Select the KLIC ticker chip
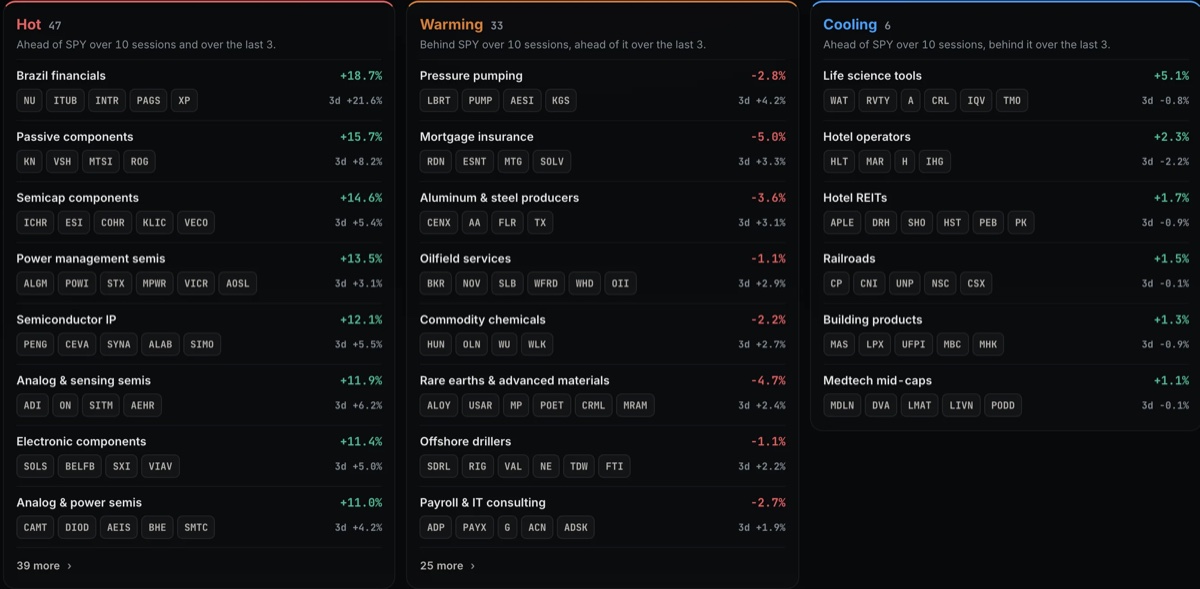The width and height of the screenshot is (1200, 589). (154, 223)
